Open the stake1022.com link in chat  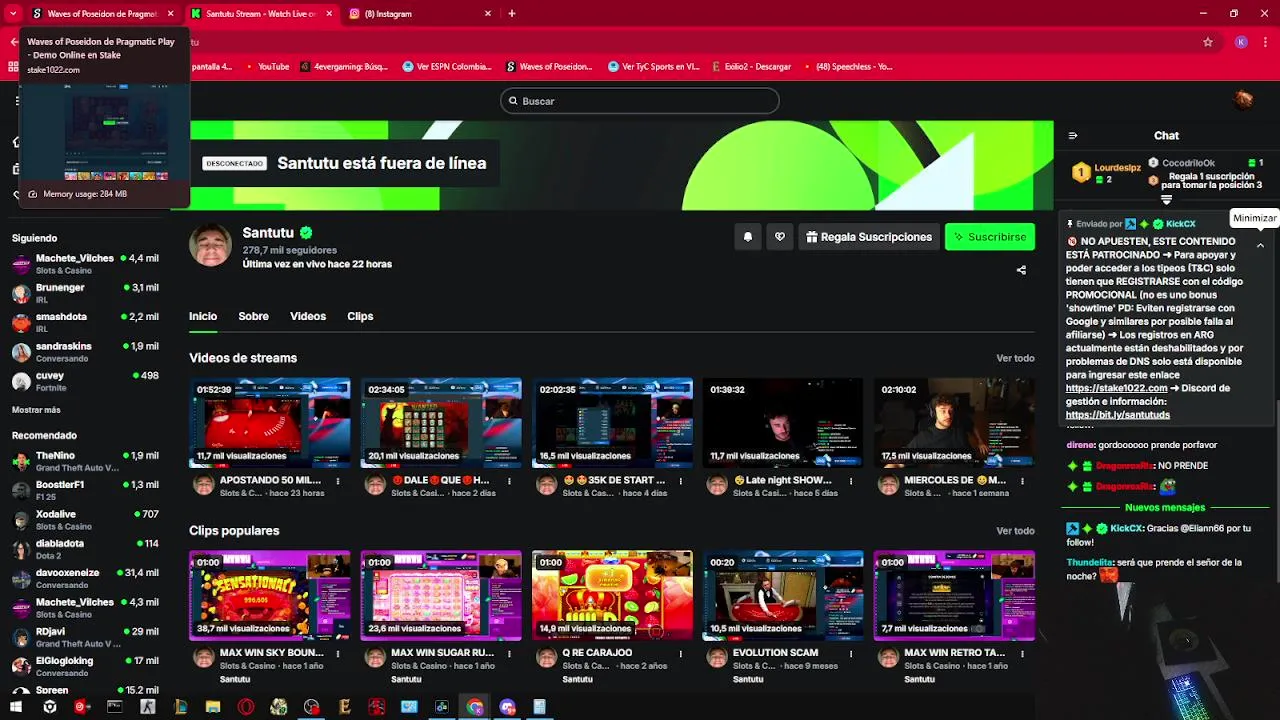click(1116, 388)
